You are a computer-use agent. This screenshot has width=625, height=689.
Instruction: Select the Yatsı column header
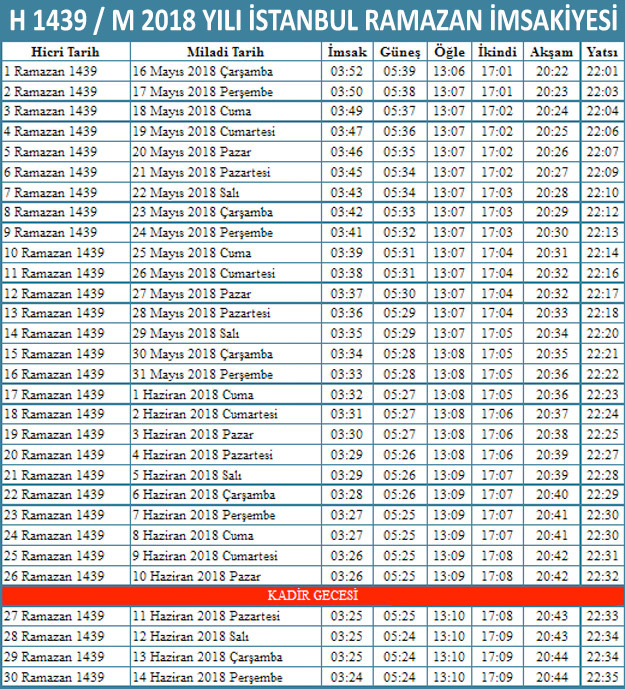click(x=601, y=52)
